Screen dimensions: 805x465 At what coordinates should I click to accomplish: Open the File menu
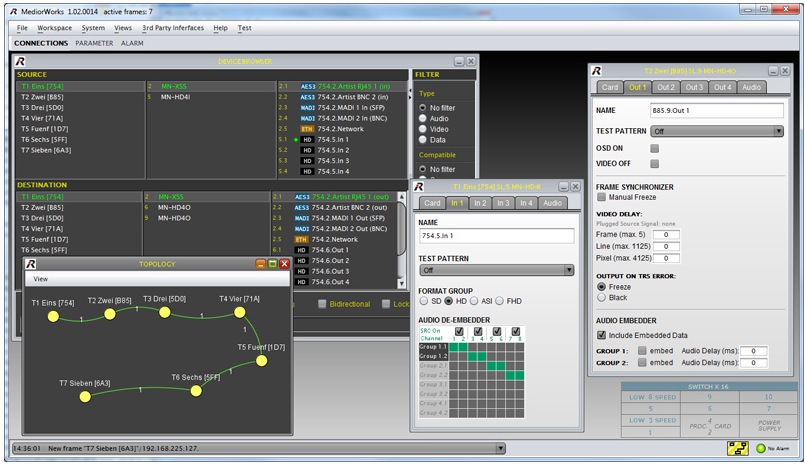click(22, 28)
